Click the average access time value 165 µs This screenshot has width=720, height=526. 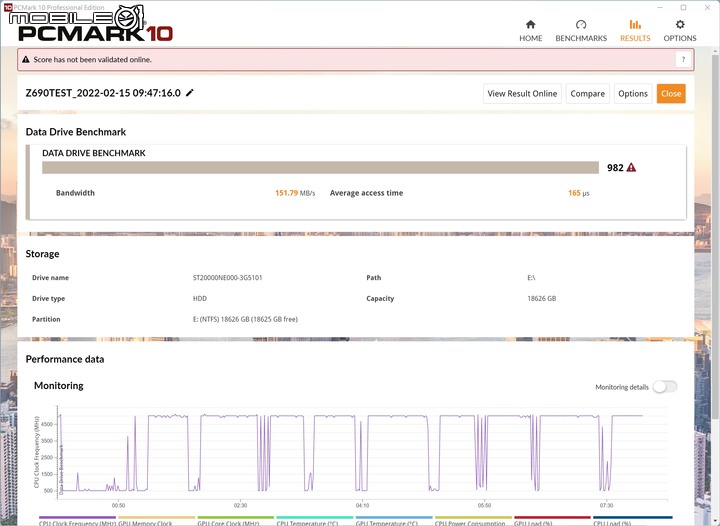point(579,193)
